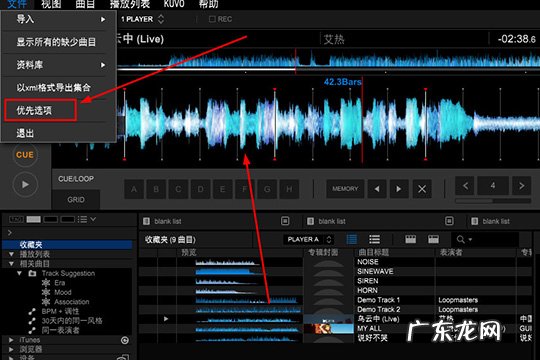Open the 帮助 menu
Viewport: 540px width, 360px height.
pyautogui.click(x=208, y=4)
